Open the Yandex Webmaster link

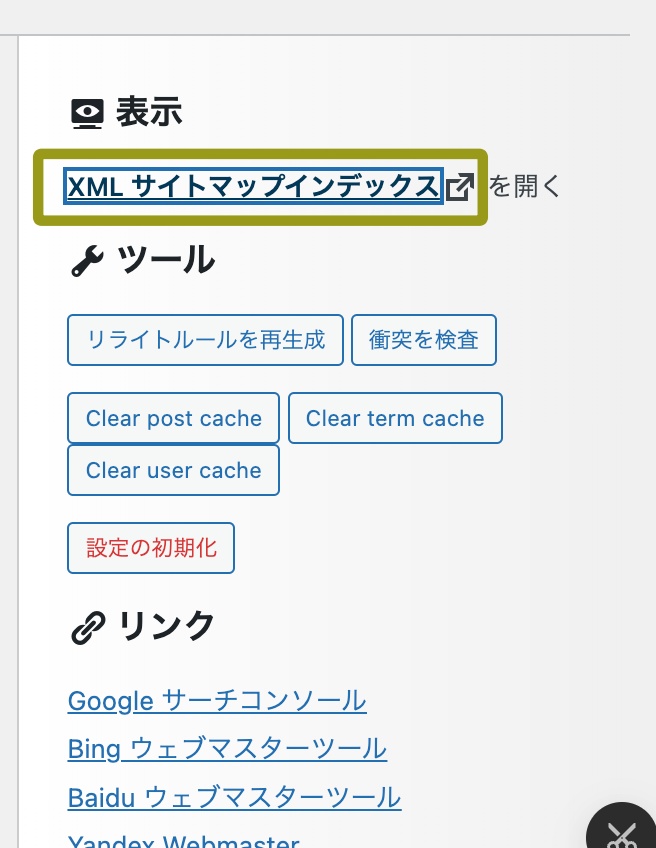tap(183, 841)
